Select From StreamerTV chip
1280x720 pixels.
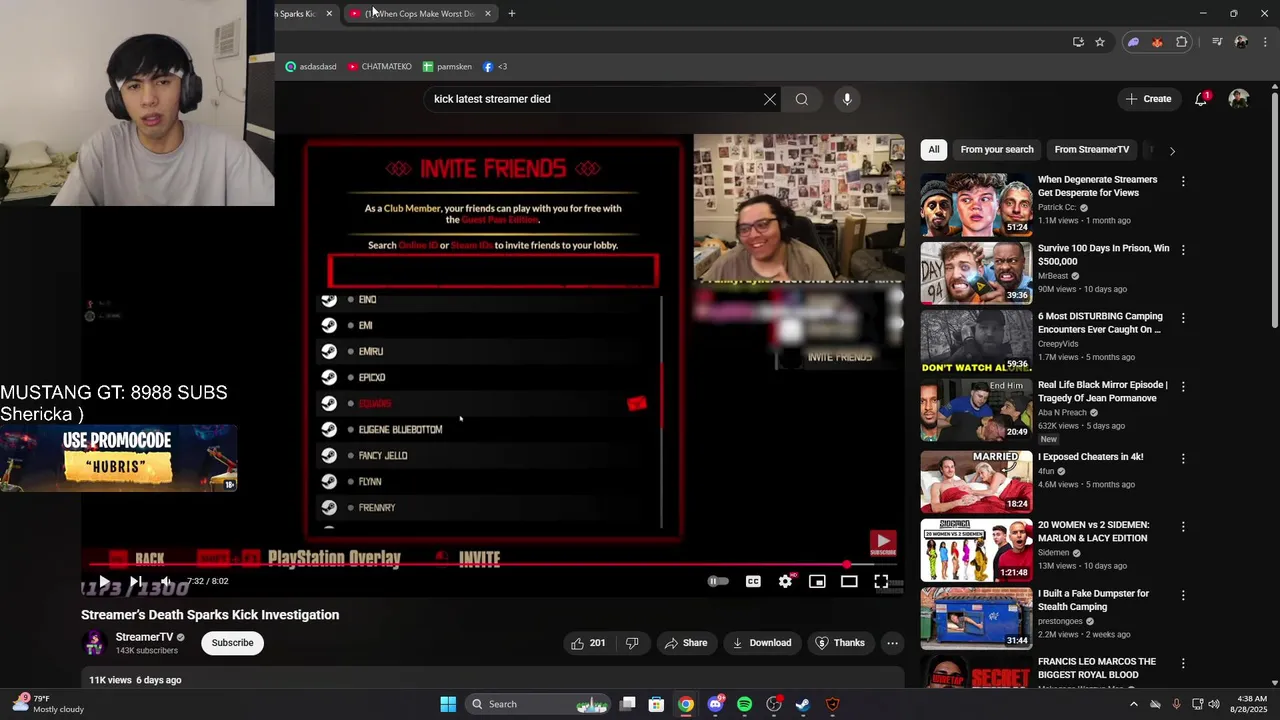pos(1092,150)
